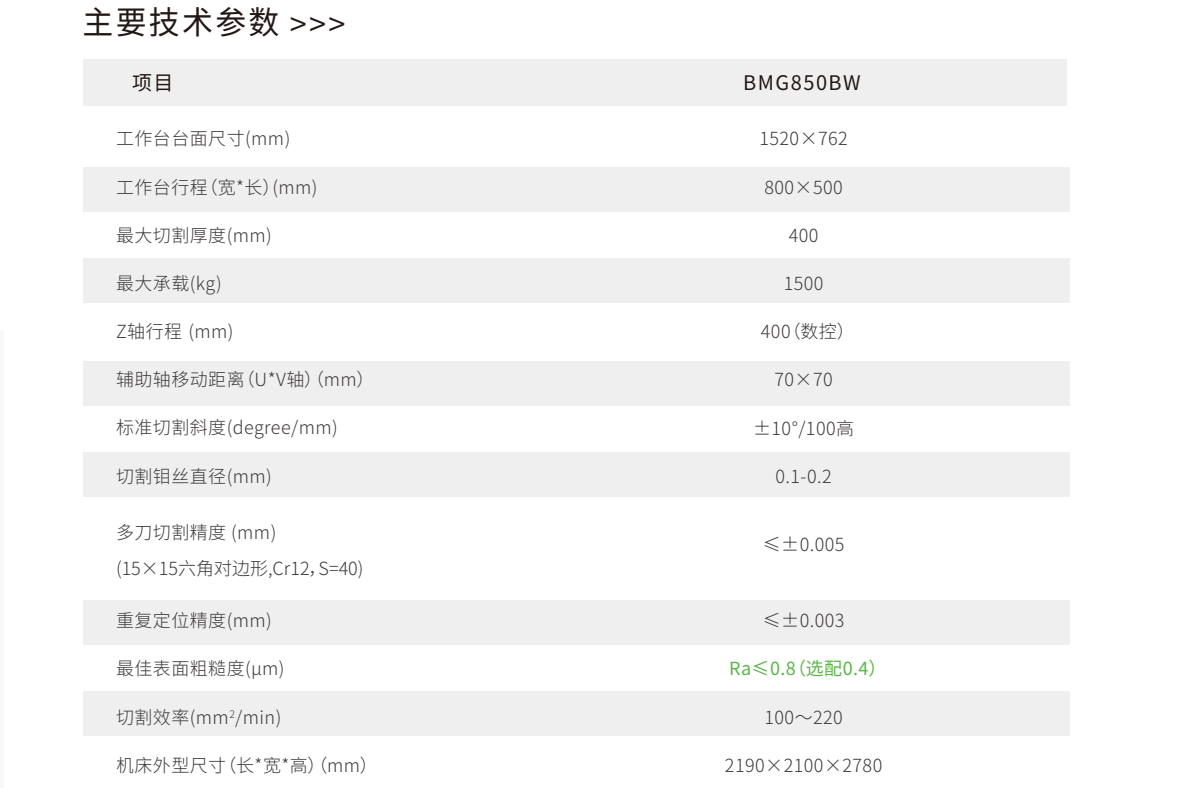Select the 工作台台面尺寸(mm) row label
1200x788 pixels.
pos(203,139)
